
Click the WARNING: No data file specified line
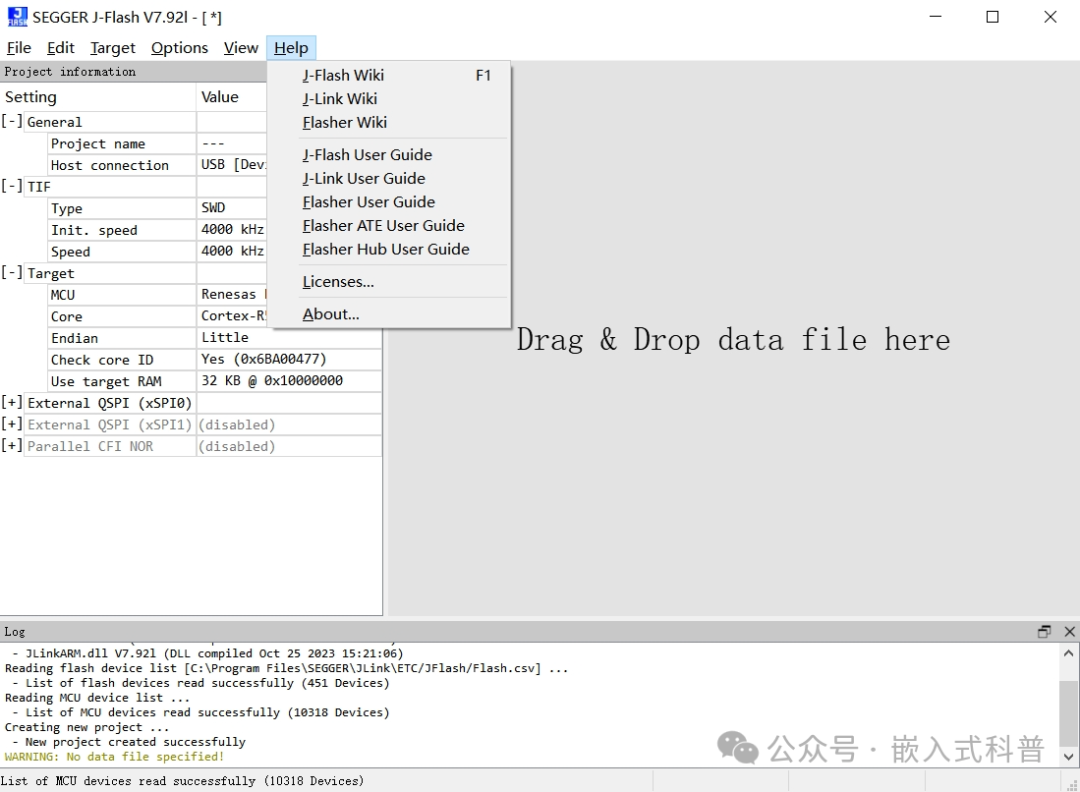pyautogui.click(x=114, y=756)
